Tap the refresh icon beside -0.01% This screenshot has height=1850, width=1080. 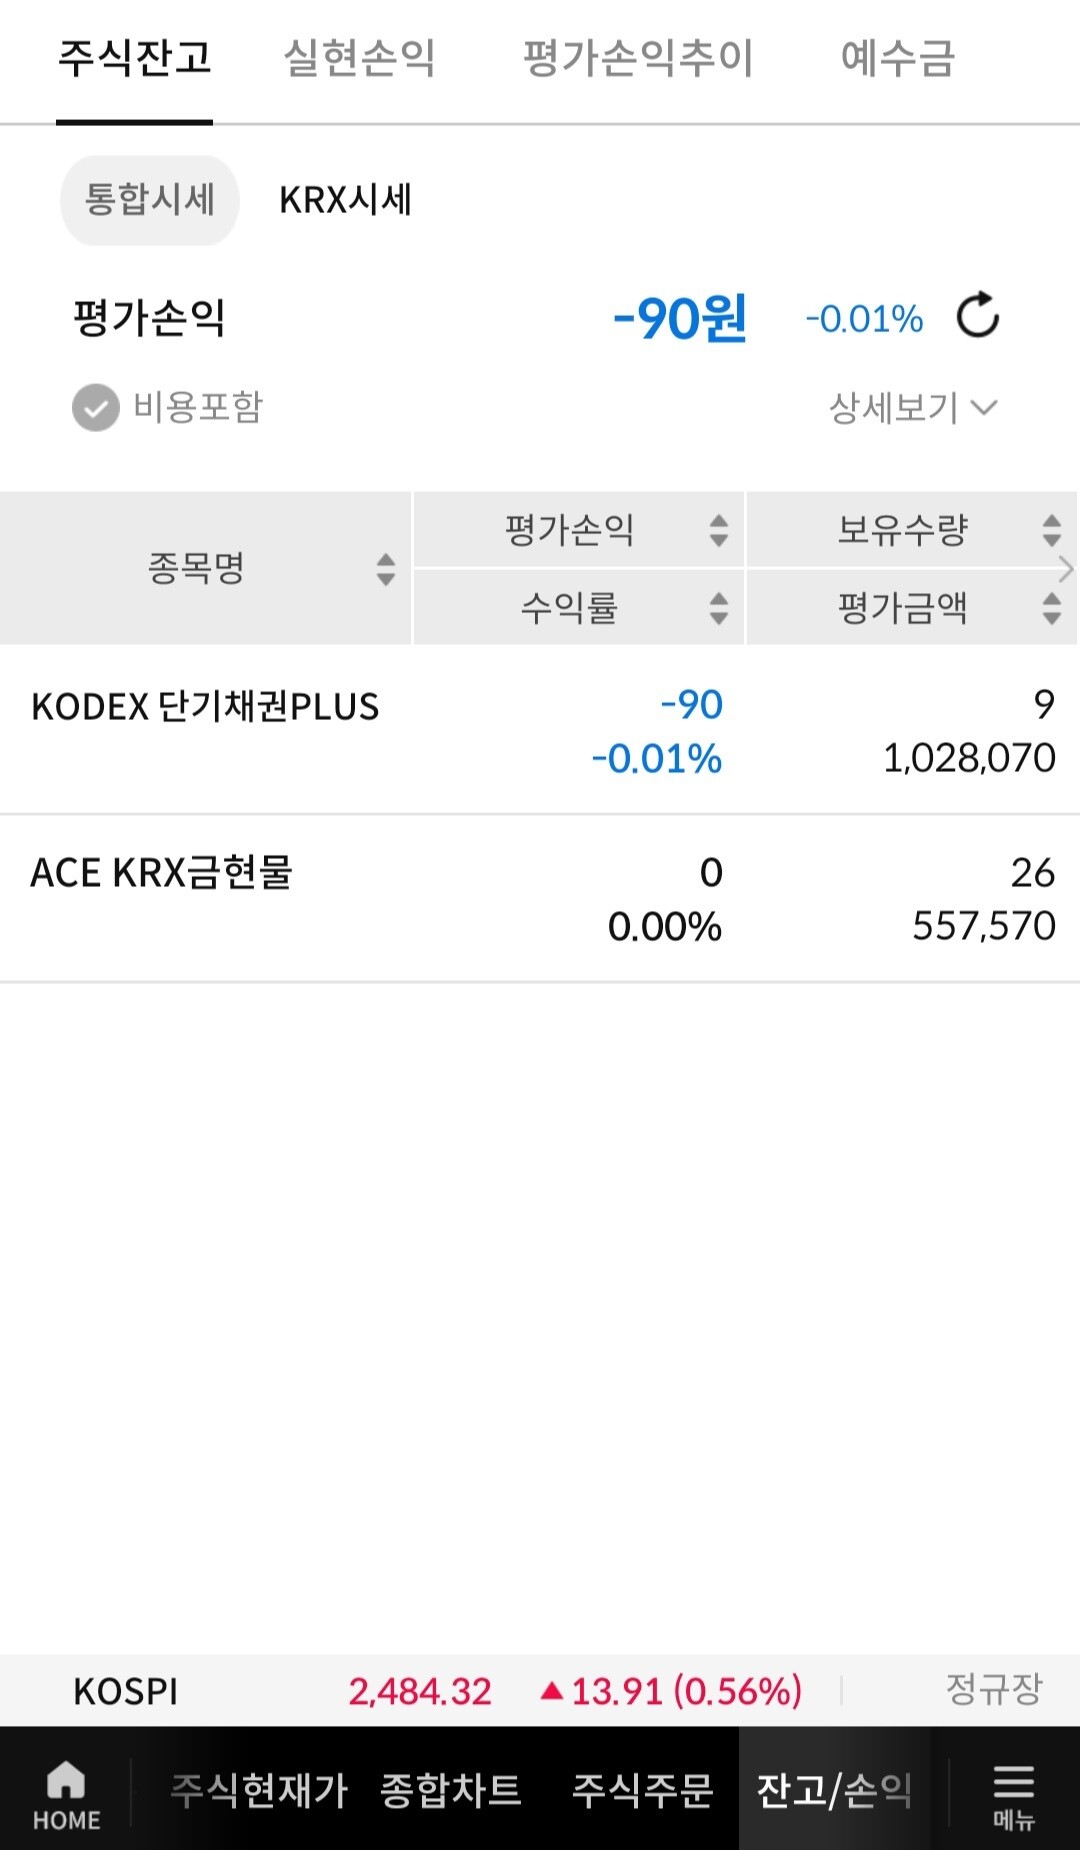pos(977,316)
